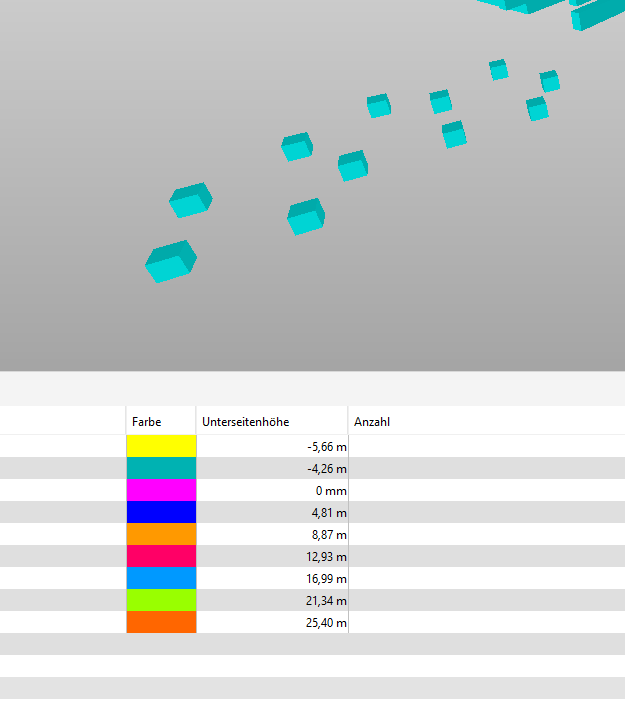Select the 0 mm height value
625x710 pixels.
(331, 491)
